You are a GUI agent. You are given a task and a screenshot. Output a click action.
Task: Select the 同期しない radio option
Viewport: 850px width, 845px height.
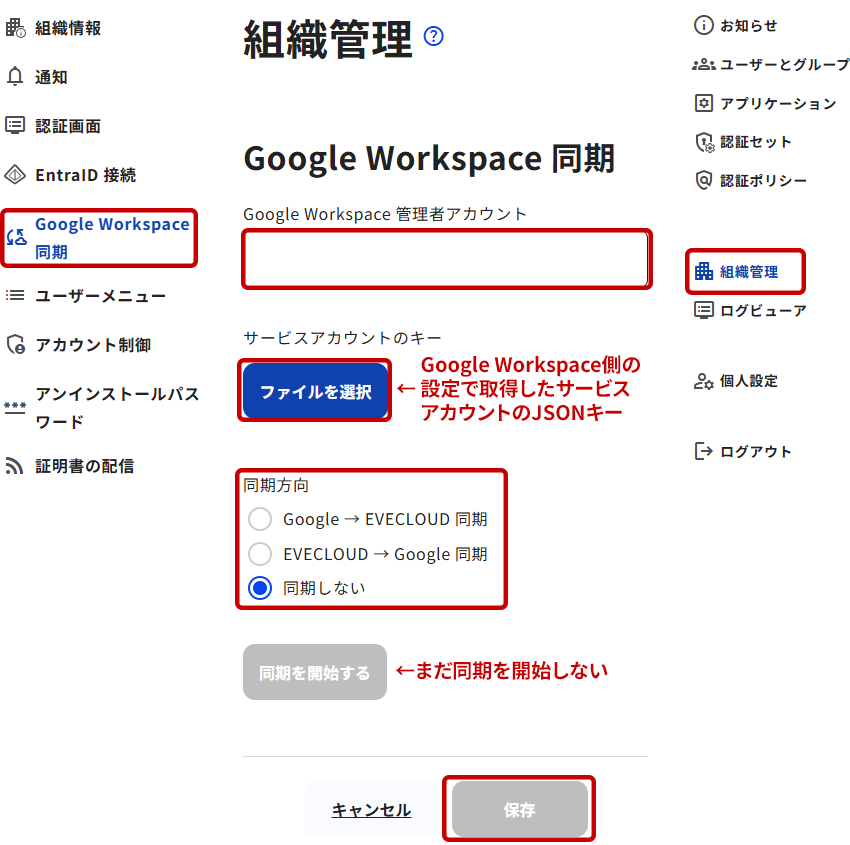[260, 588]
